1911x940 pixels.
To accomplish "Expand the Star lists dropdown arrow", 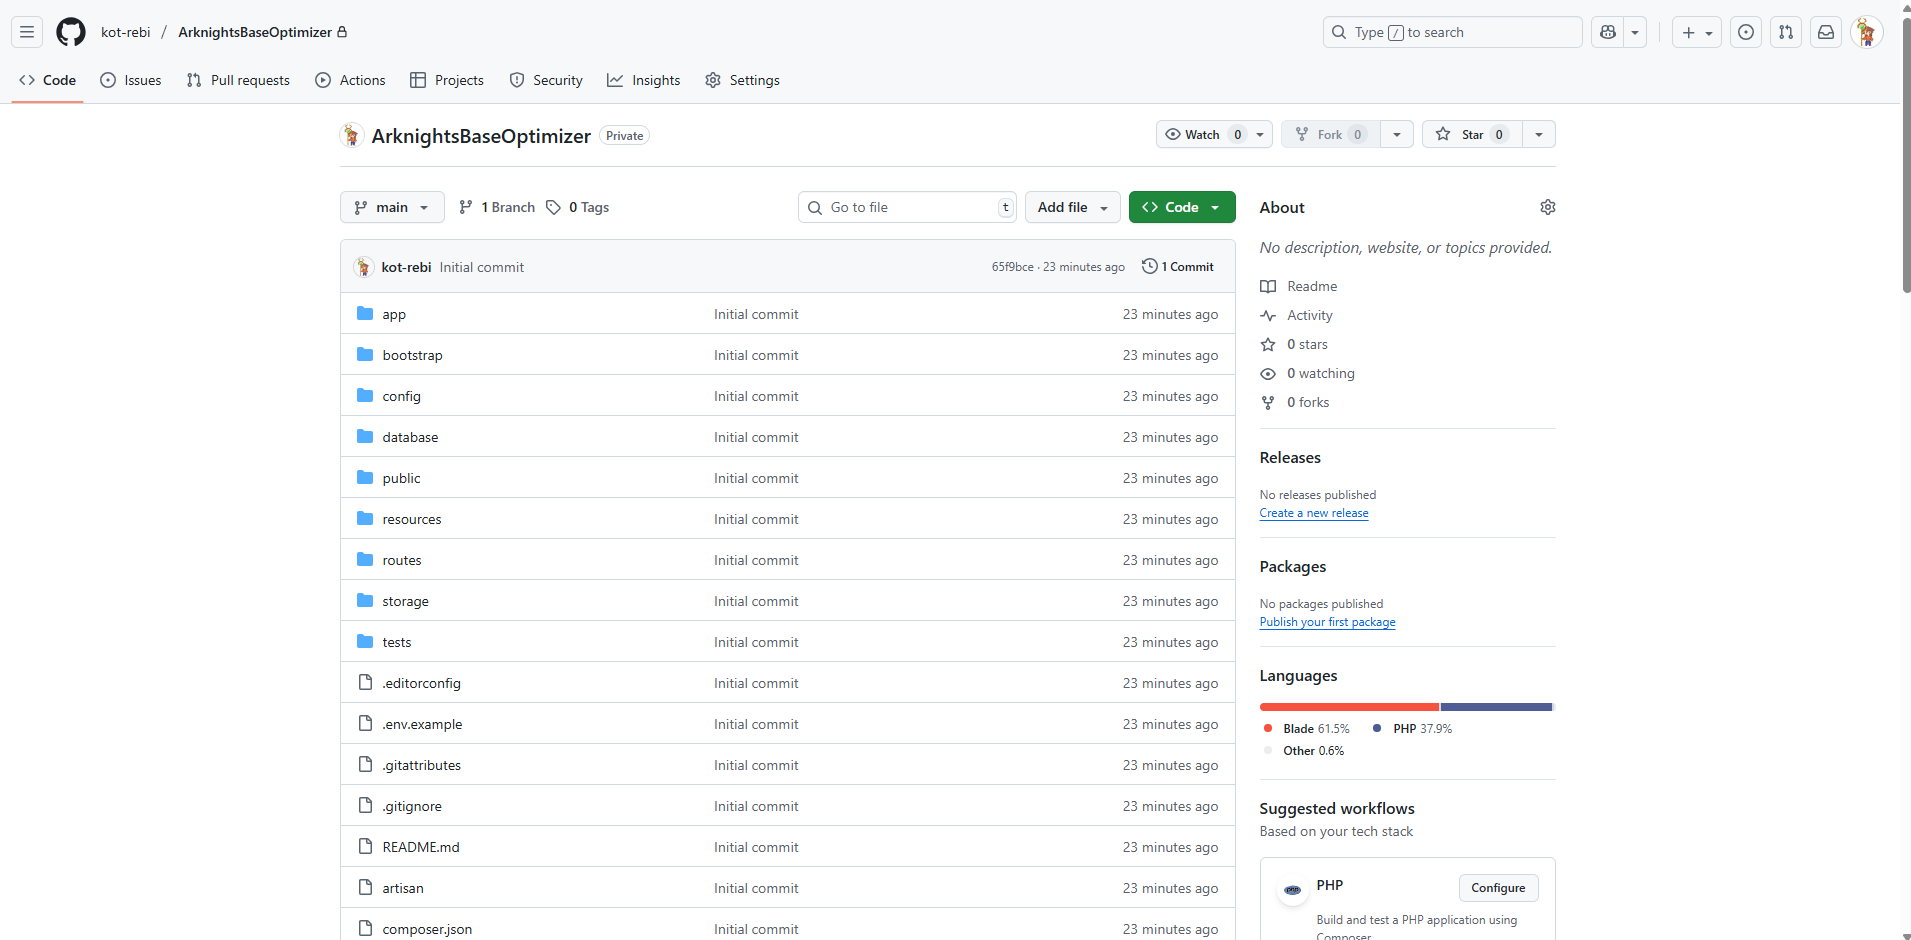I will pos(1539,134).
